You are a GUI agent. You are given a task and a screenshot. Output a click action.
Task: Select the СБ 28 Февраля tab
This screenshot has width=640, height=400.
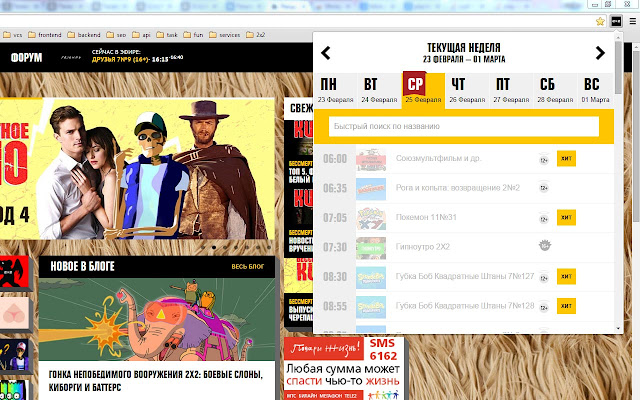click(x=555, y=90)
